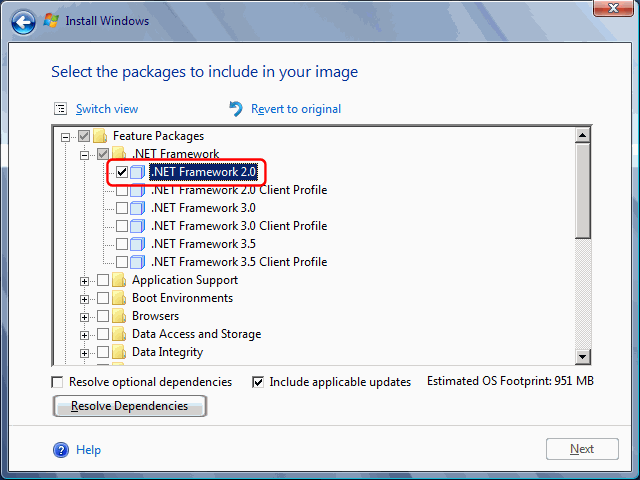
Task: Collapse the Feature Packages tree node
Action: tap(65, 137)
